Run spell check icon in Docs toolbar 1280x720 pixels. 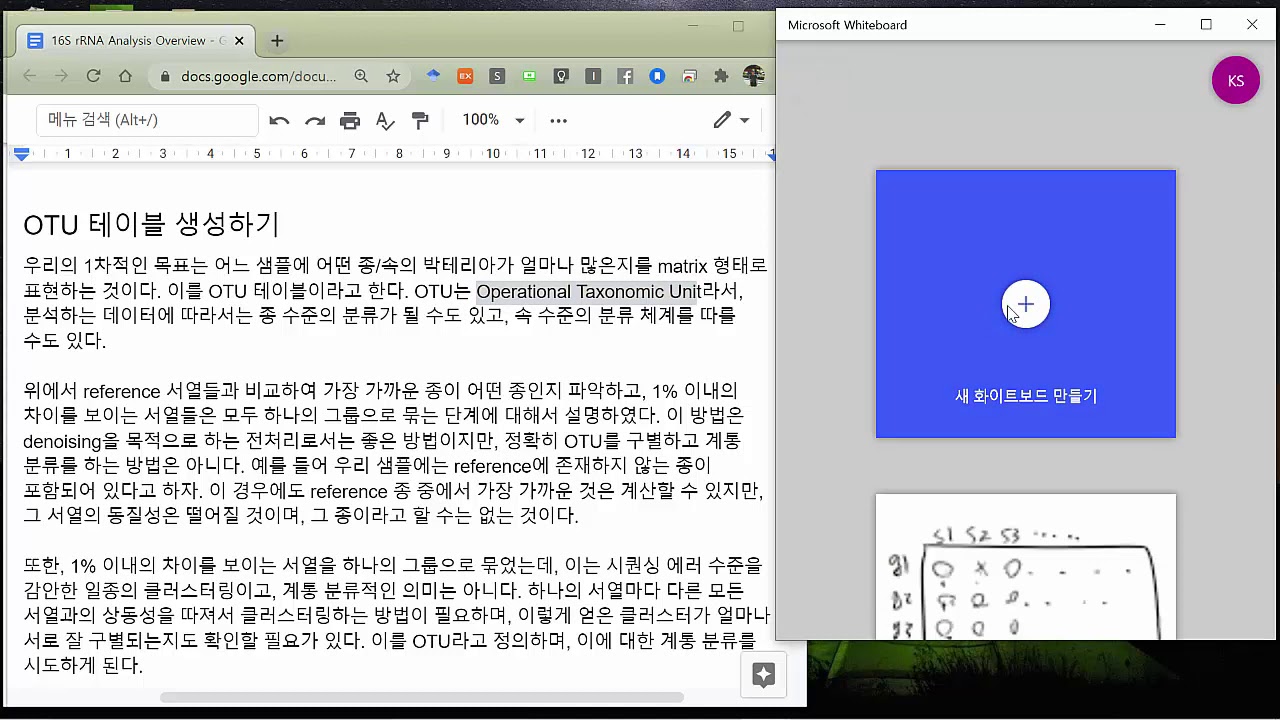[385, 120]
